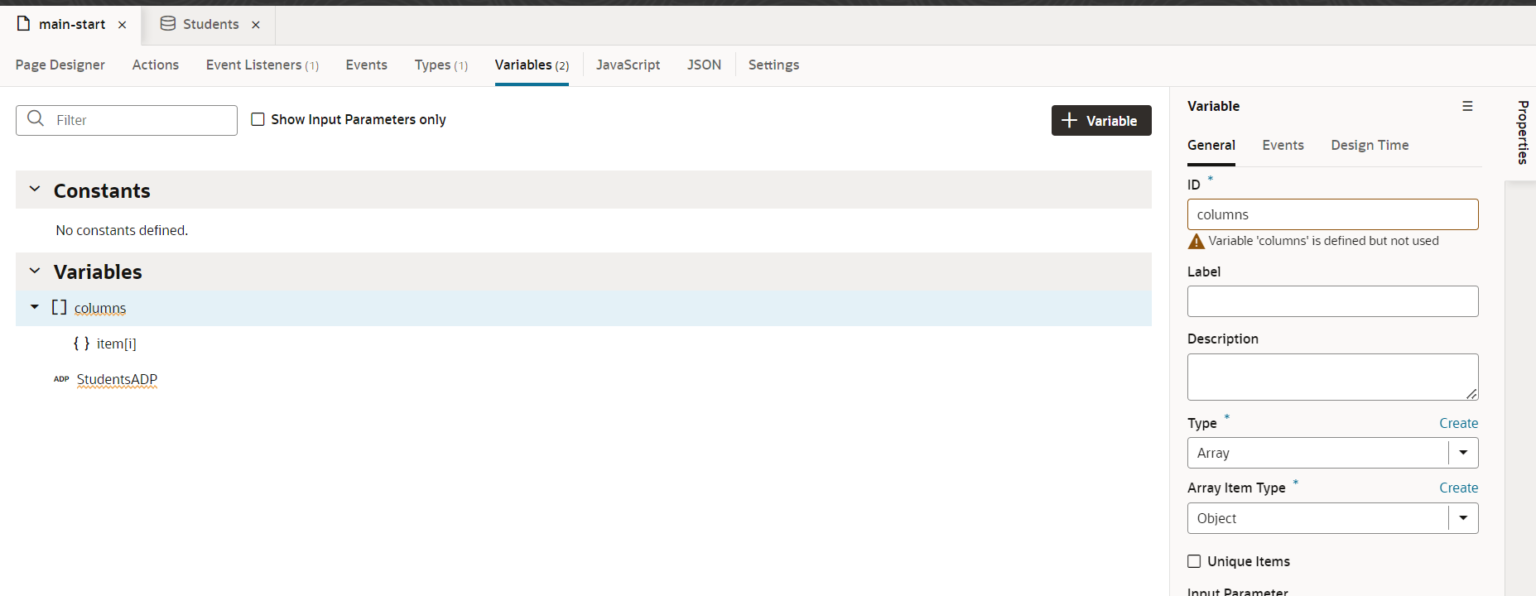
Task: Click the Create link next to Type
Action: (1458, 423)
